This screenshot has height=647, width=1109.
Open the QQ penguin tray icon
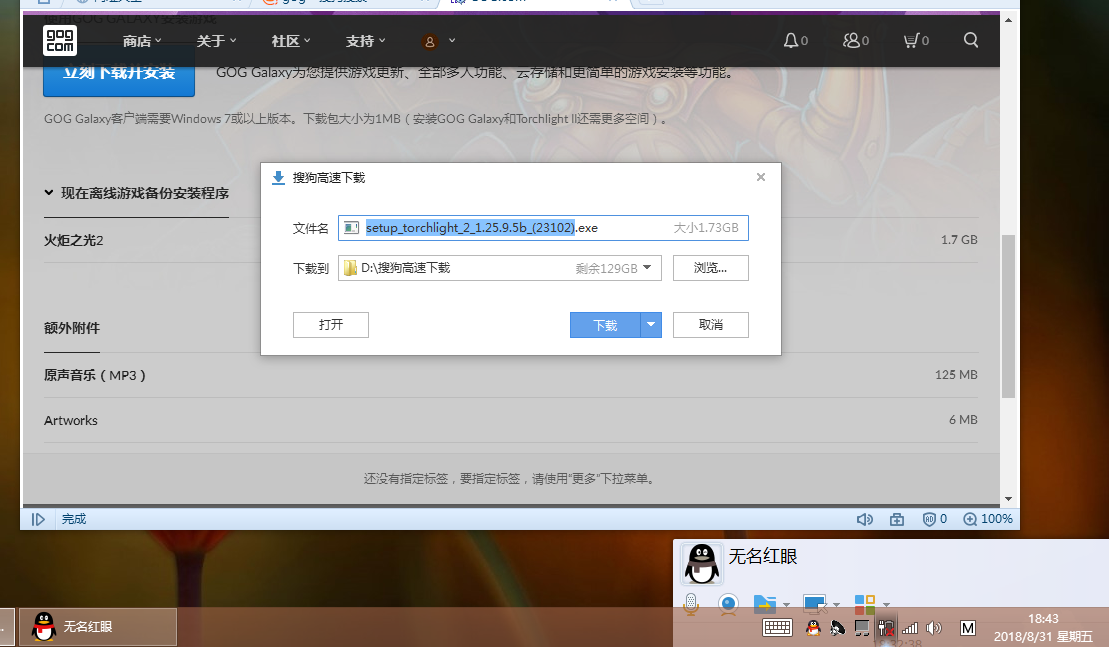click(x=813, y=627)
